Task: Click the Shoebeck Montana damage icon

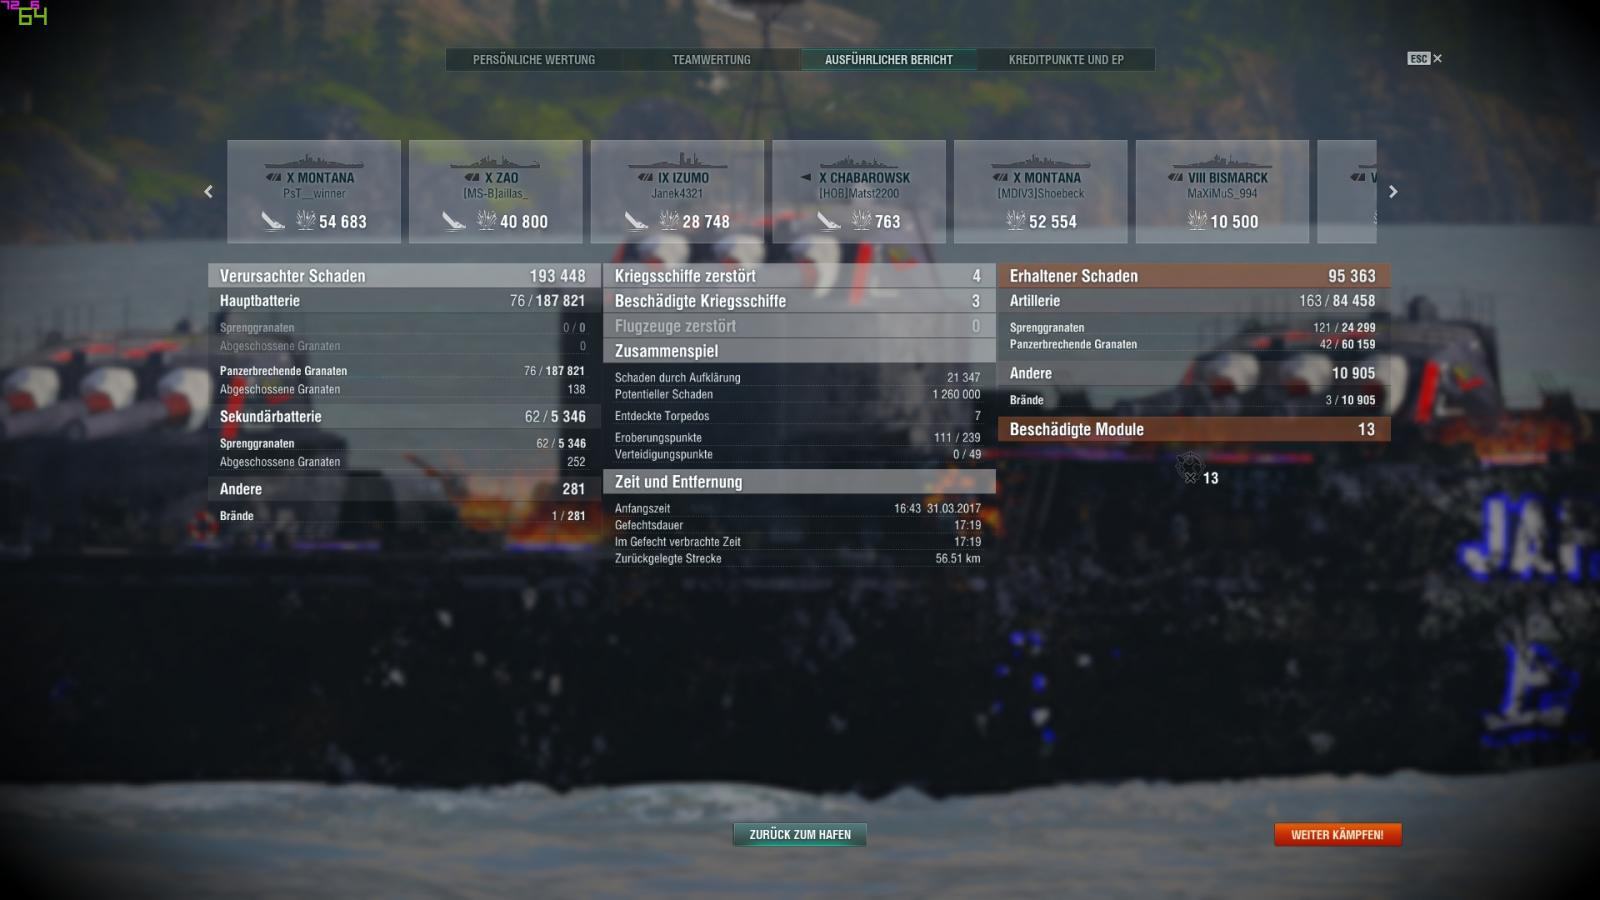Action: click(1016, 221)
